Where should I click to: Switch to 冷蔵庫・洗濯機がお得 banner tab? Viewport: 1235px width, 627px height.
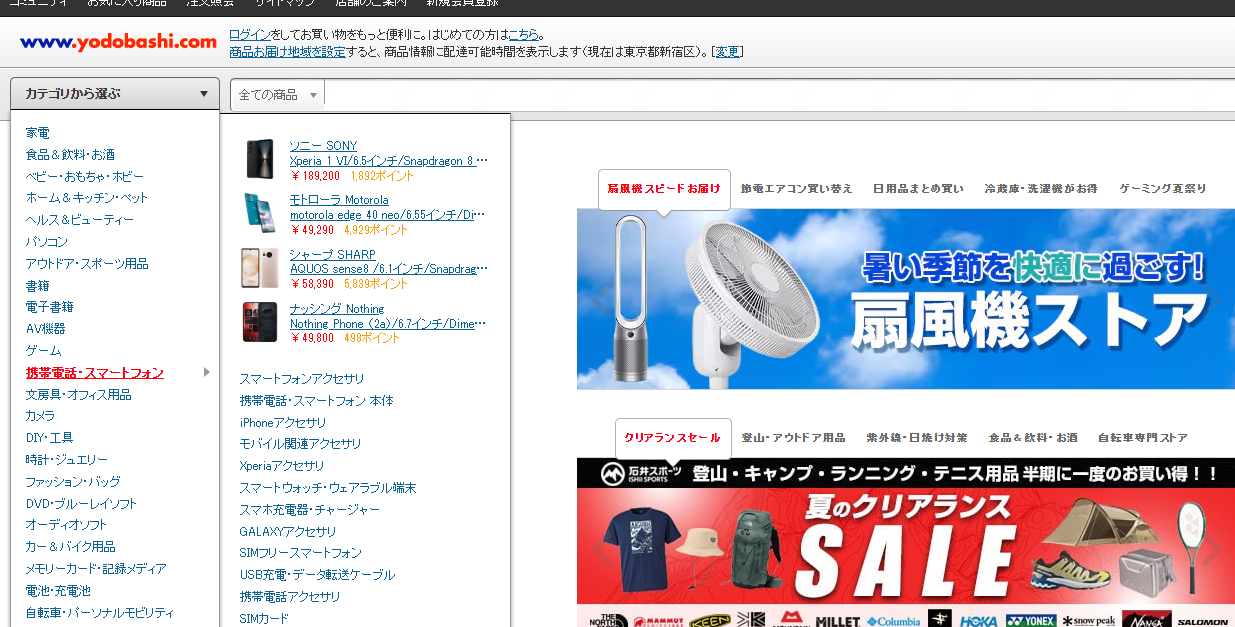coord(1040,188)
